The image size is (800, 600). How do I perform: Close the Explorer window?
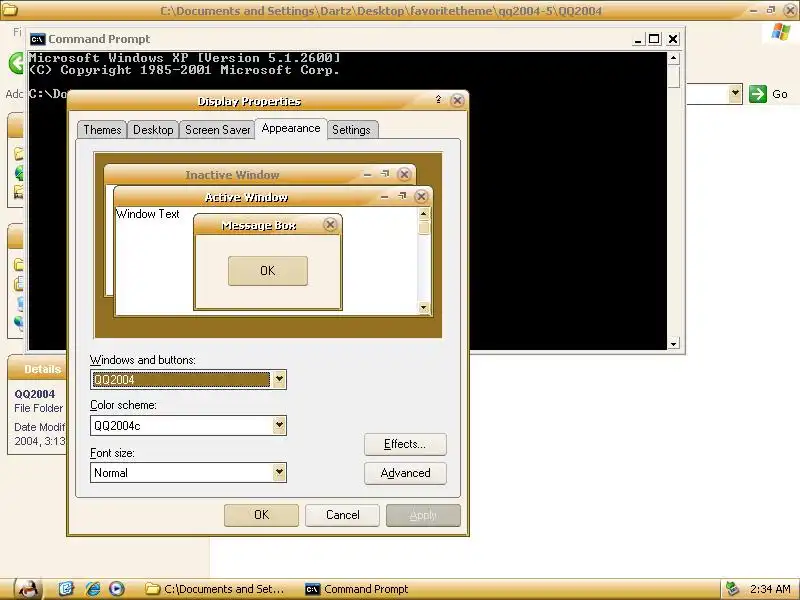coord(790,10)
